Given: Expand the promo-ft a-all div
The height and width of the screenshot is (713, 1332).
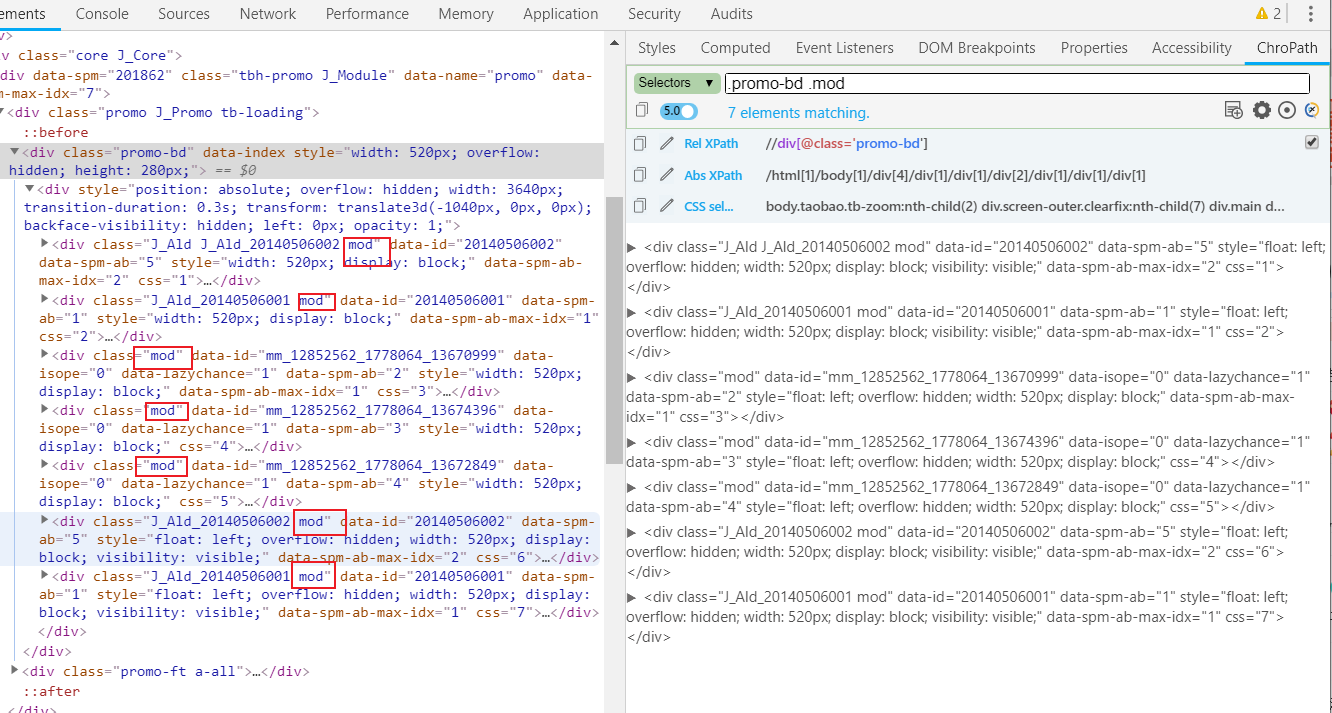Looking at the screenshot, I should [15, 671].
